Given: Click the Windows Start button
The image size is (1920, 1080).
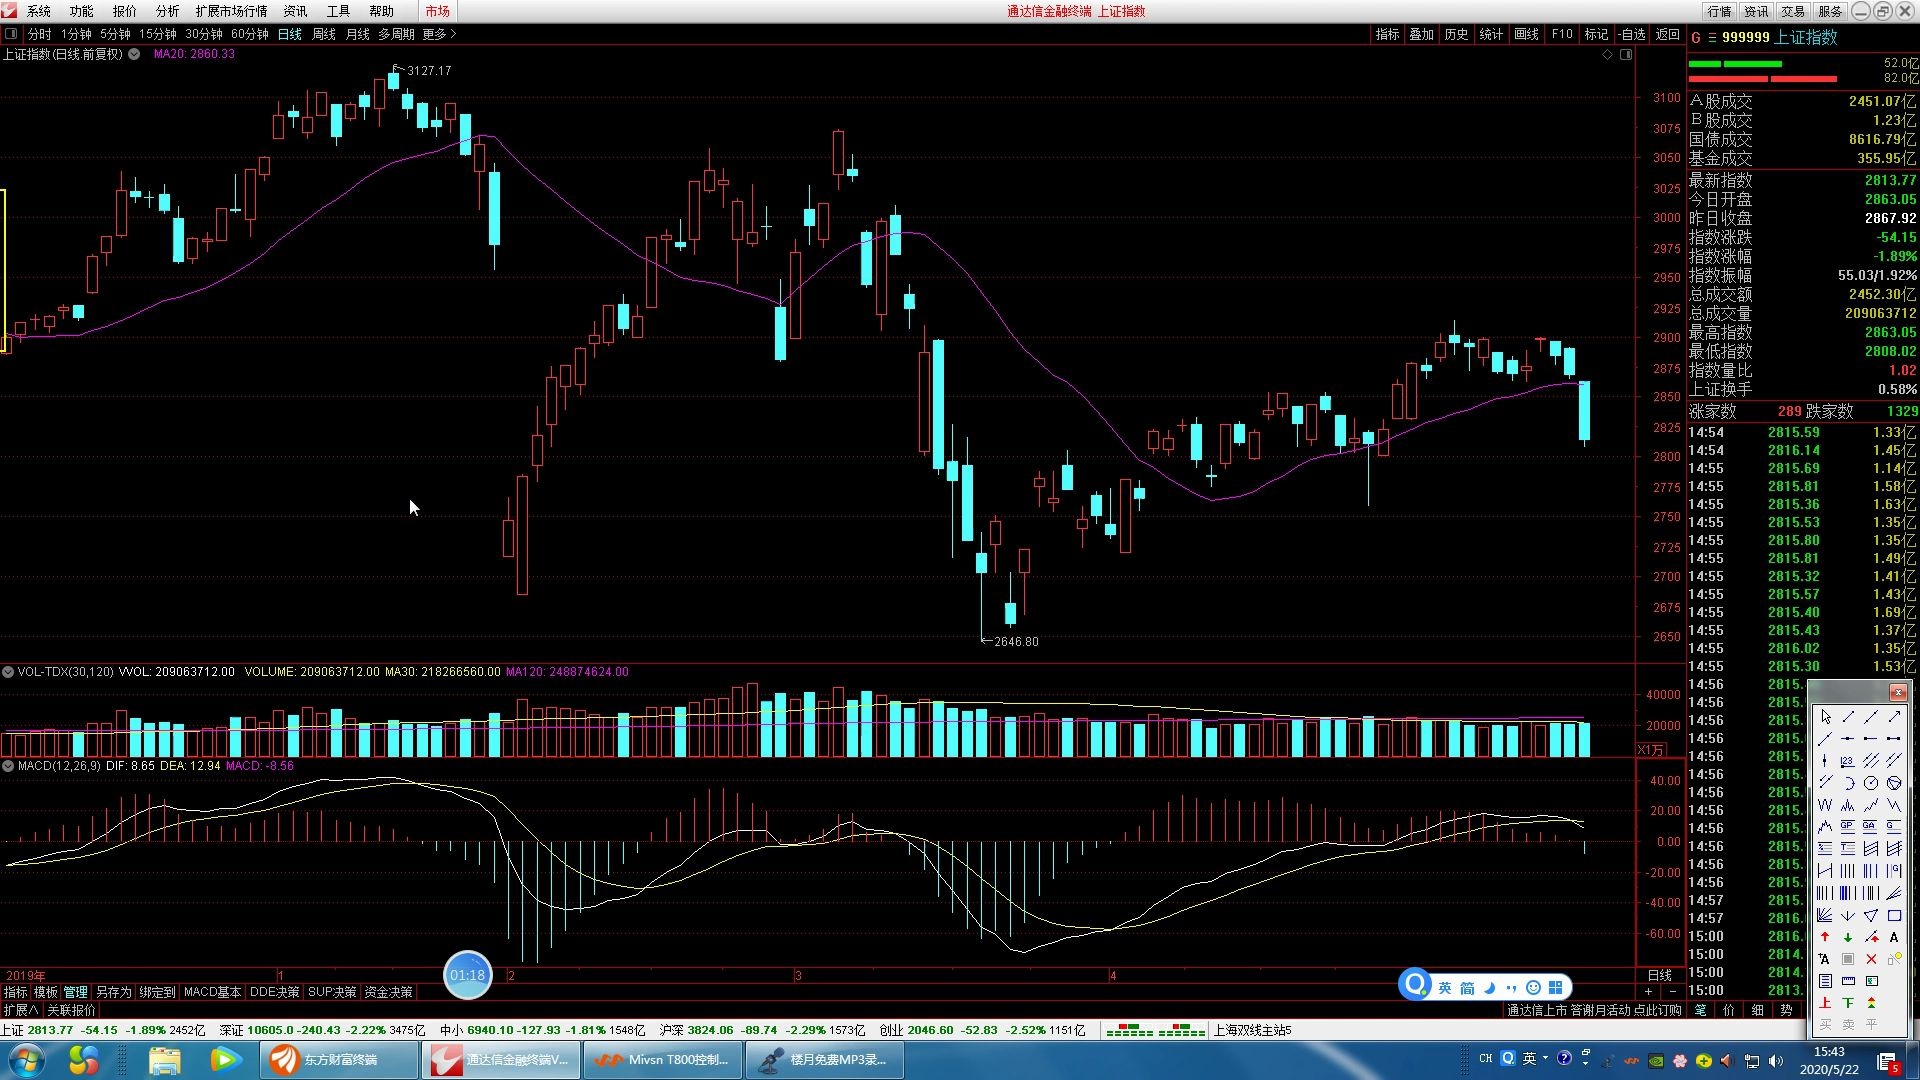Looking at the screenshot, I should pyautogui.click(x=27, y=1059).
